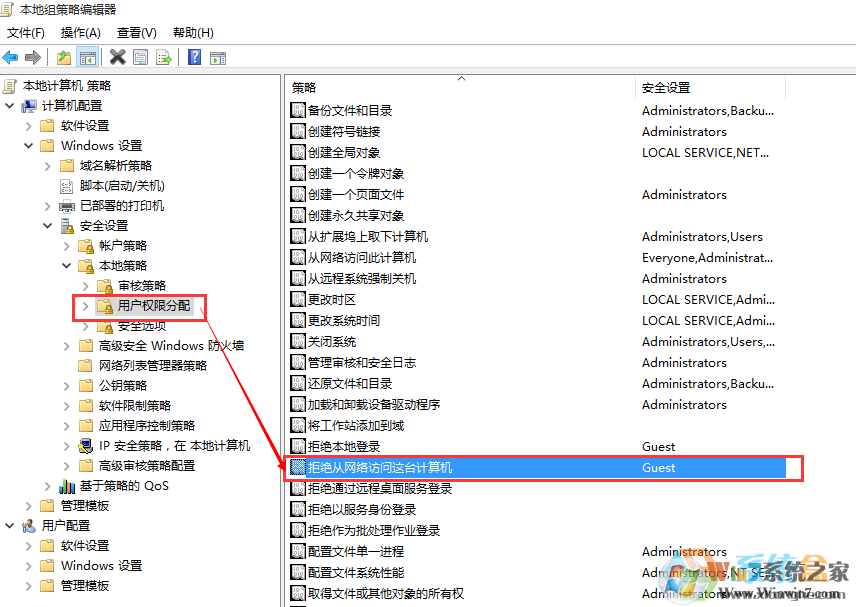Click the folder icon beside 公钥策略

pos(86,386)
